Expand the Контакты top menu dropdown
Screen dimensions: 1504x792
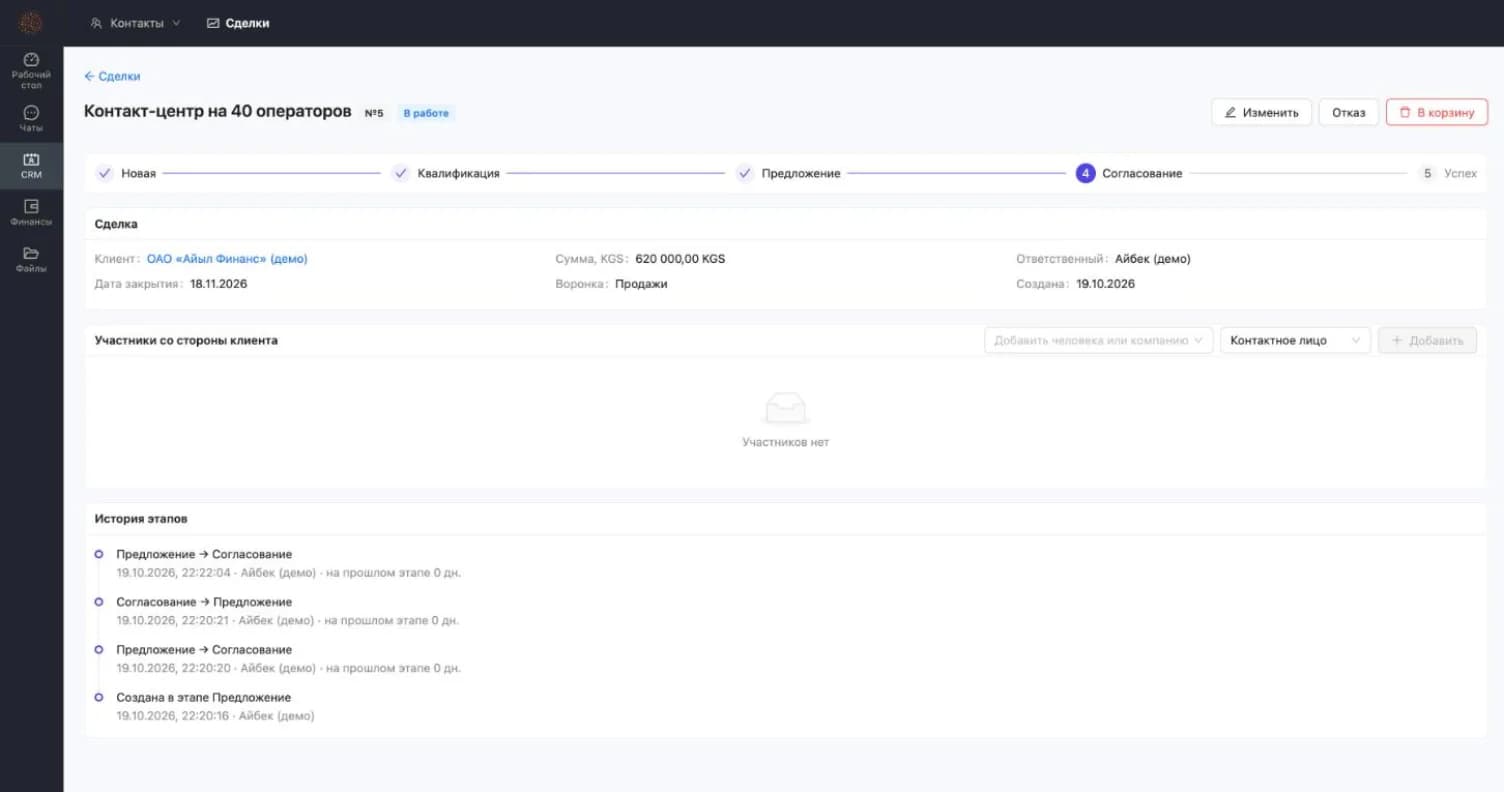pyautogui.click(x=135, y=23)
